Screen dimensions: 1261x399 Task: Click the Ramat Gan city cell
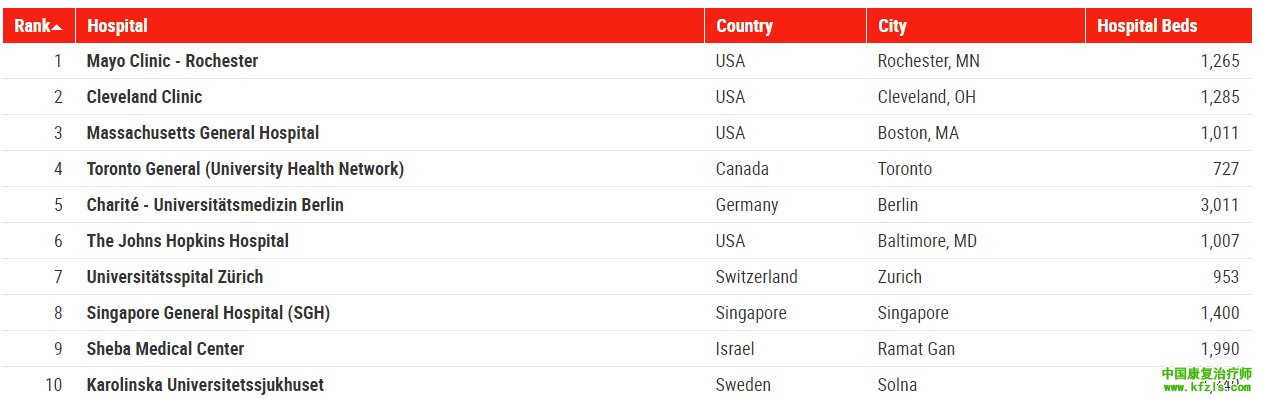(916, 349)
